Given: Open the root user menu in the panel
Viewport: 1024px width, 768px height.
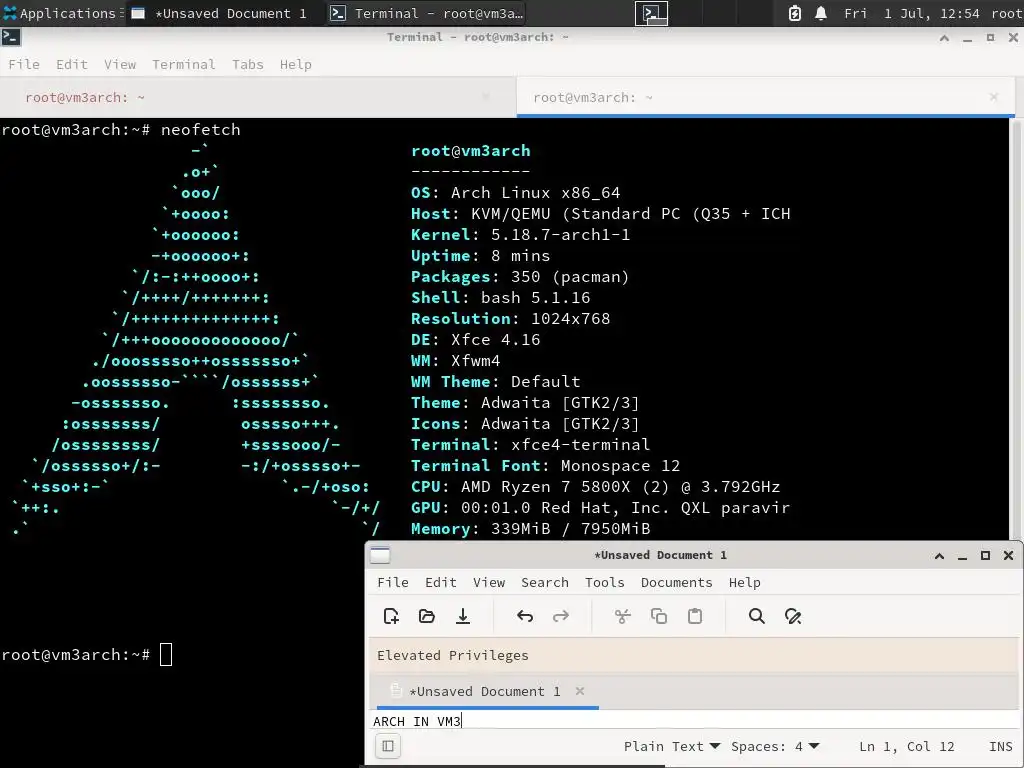Looking at the screenshot, I should (1006, 13).
